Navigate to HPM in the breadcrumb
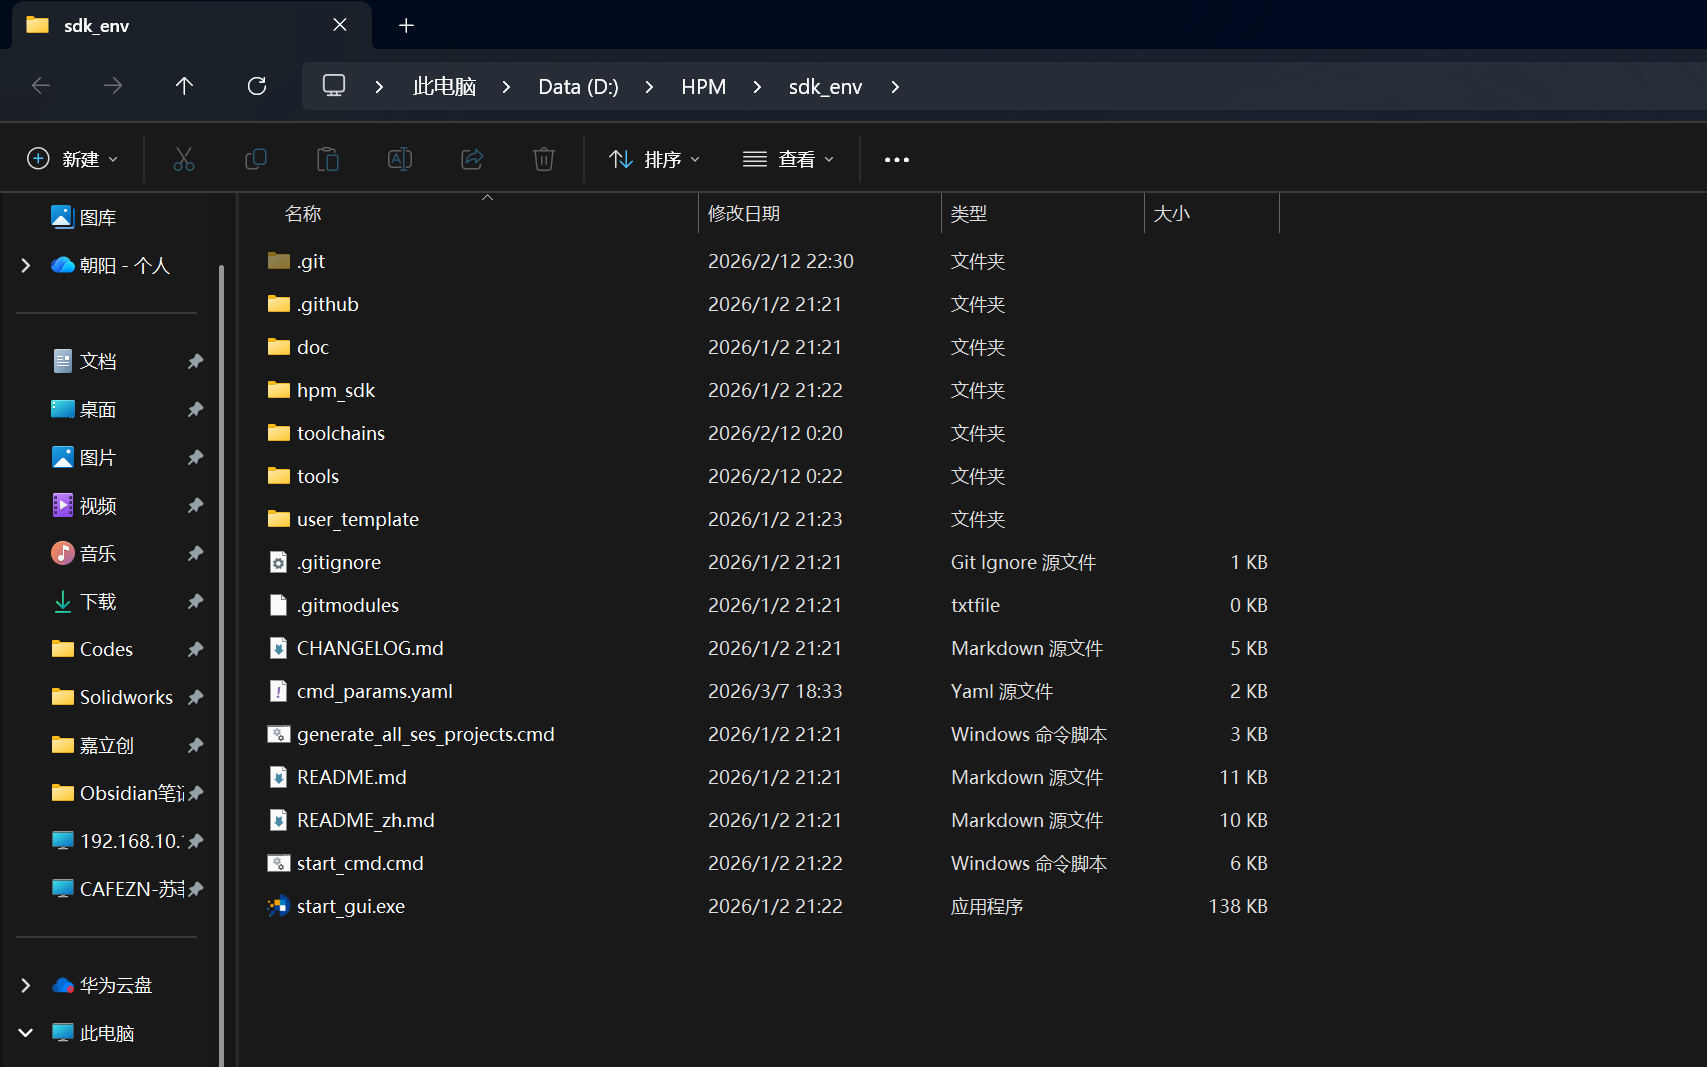1707x1067 pixels. pos(703,87)
